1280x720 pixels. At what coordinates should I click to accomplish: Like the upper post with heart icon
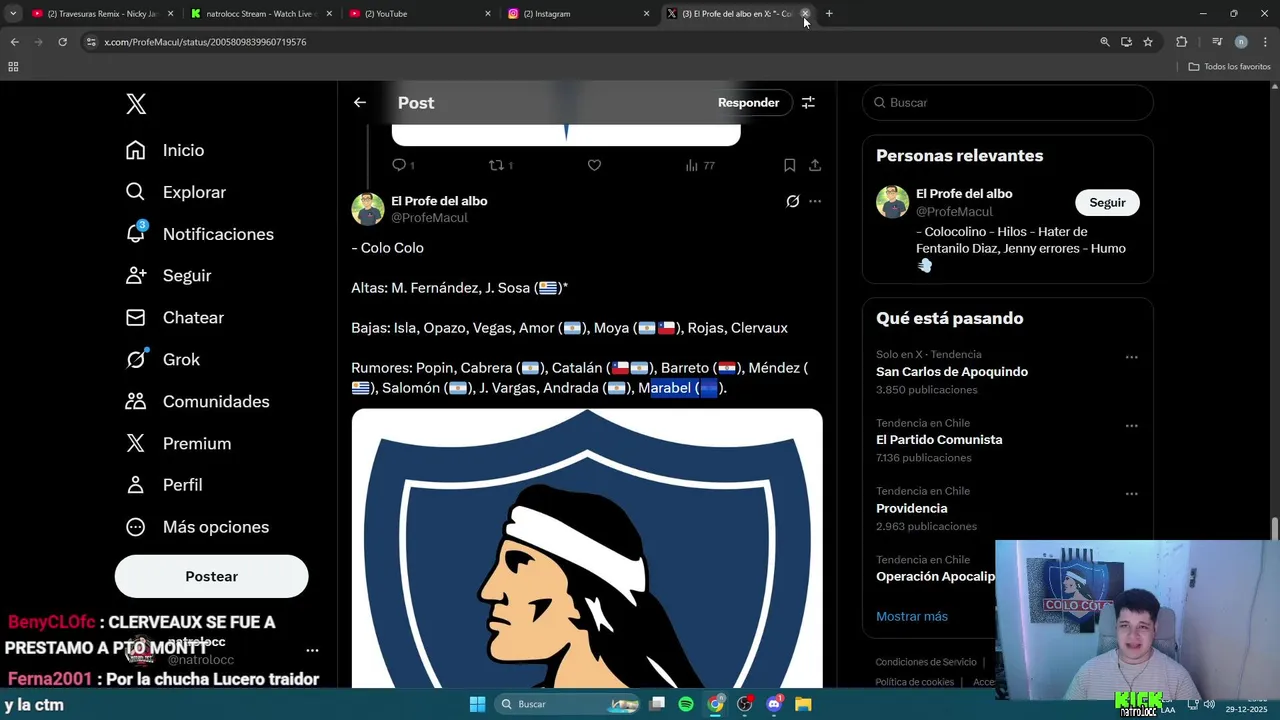click(x=594, y=165)
